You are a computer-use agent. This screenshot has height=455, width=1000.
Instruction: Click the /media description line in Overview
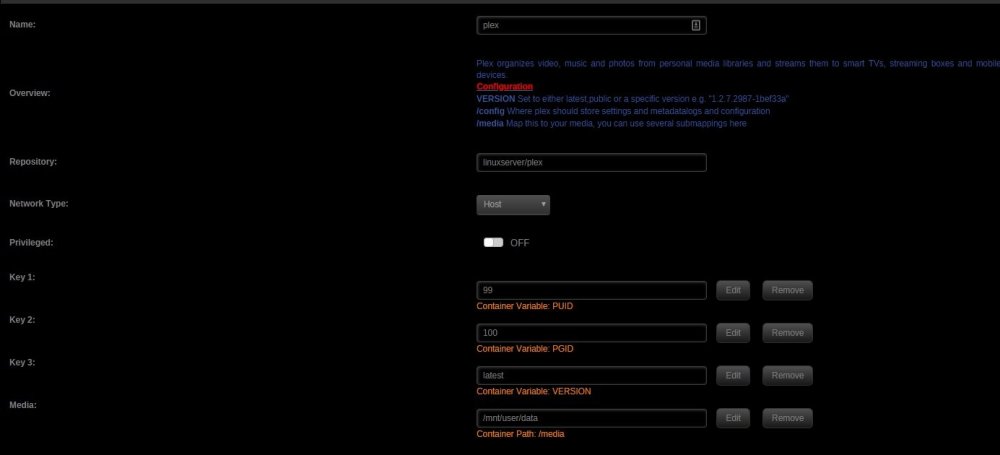tap(611, 124)
